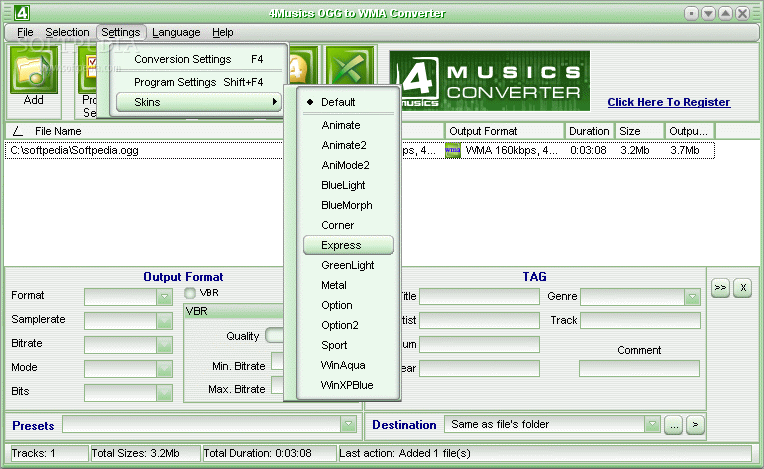Select the Option skin

click(x=348, y=305)
